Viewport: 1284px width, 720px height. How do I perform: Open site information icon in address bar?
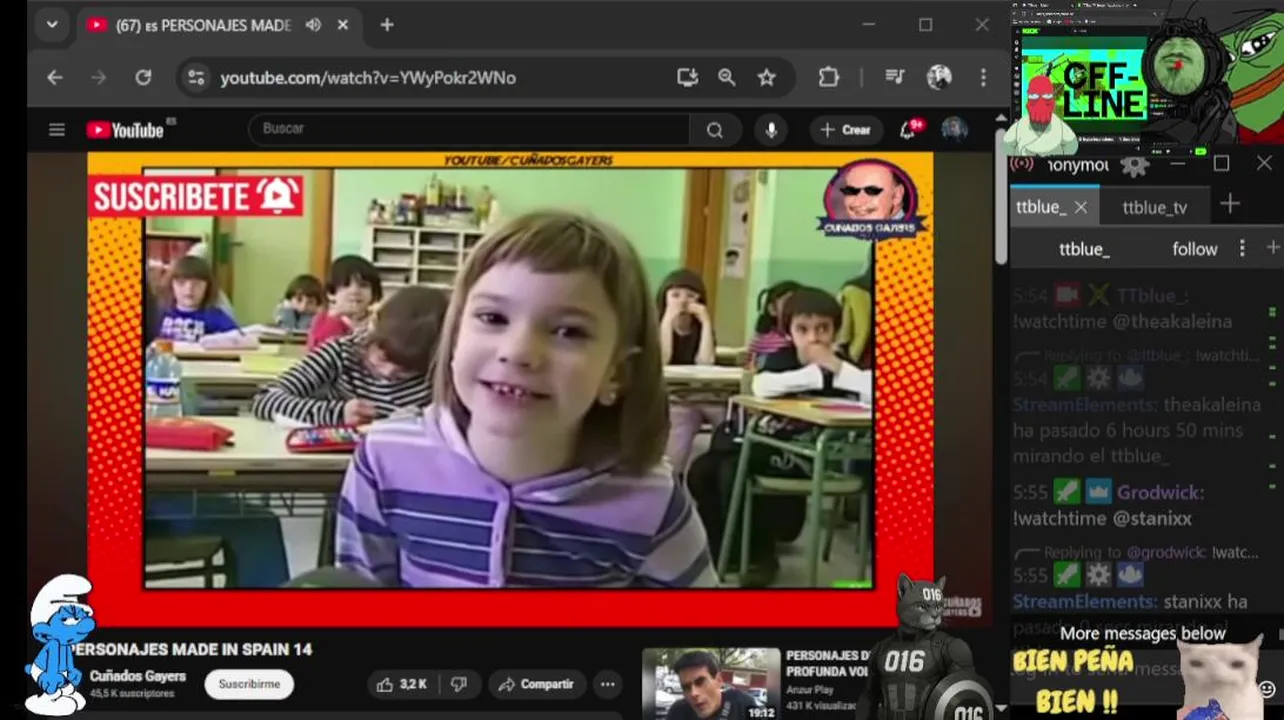196,77
